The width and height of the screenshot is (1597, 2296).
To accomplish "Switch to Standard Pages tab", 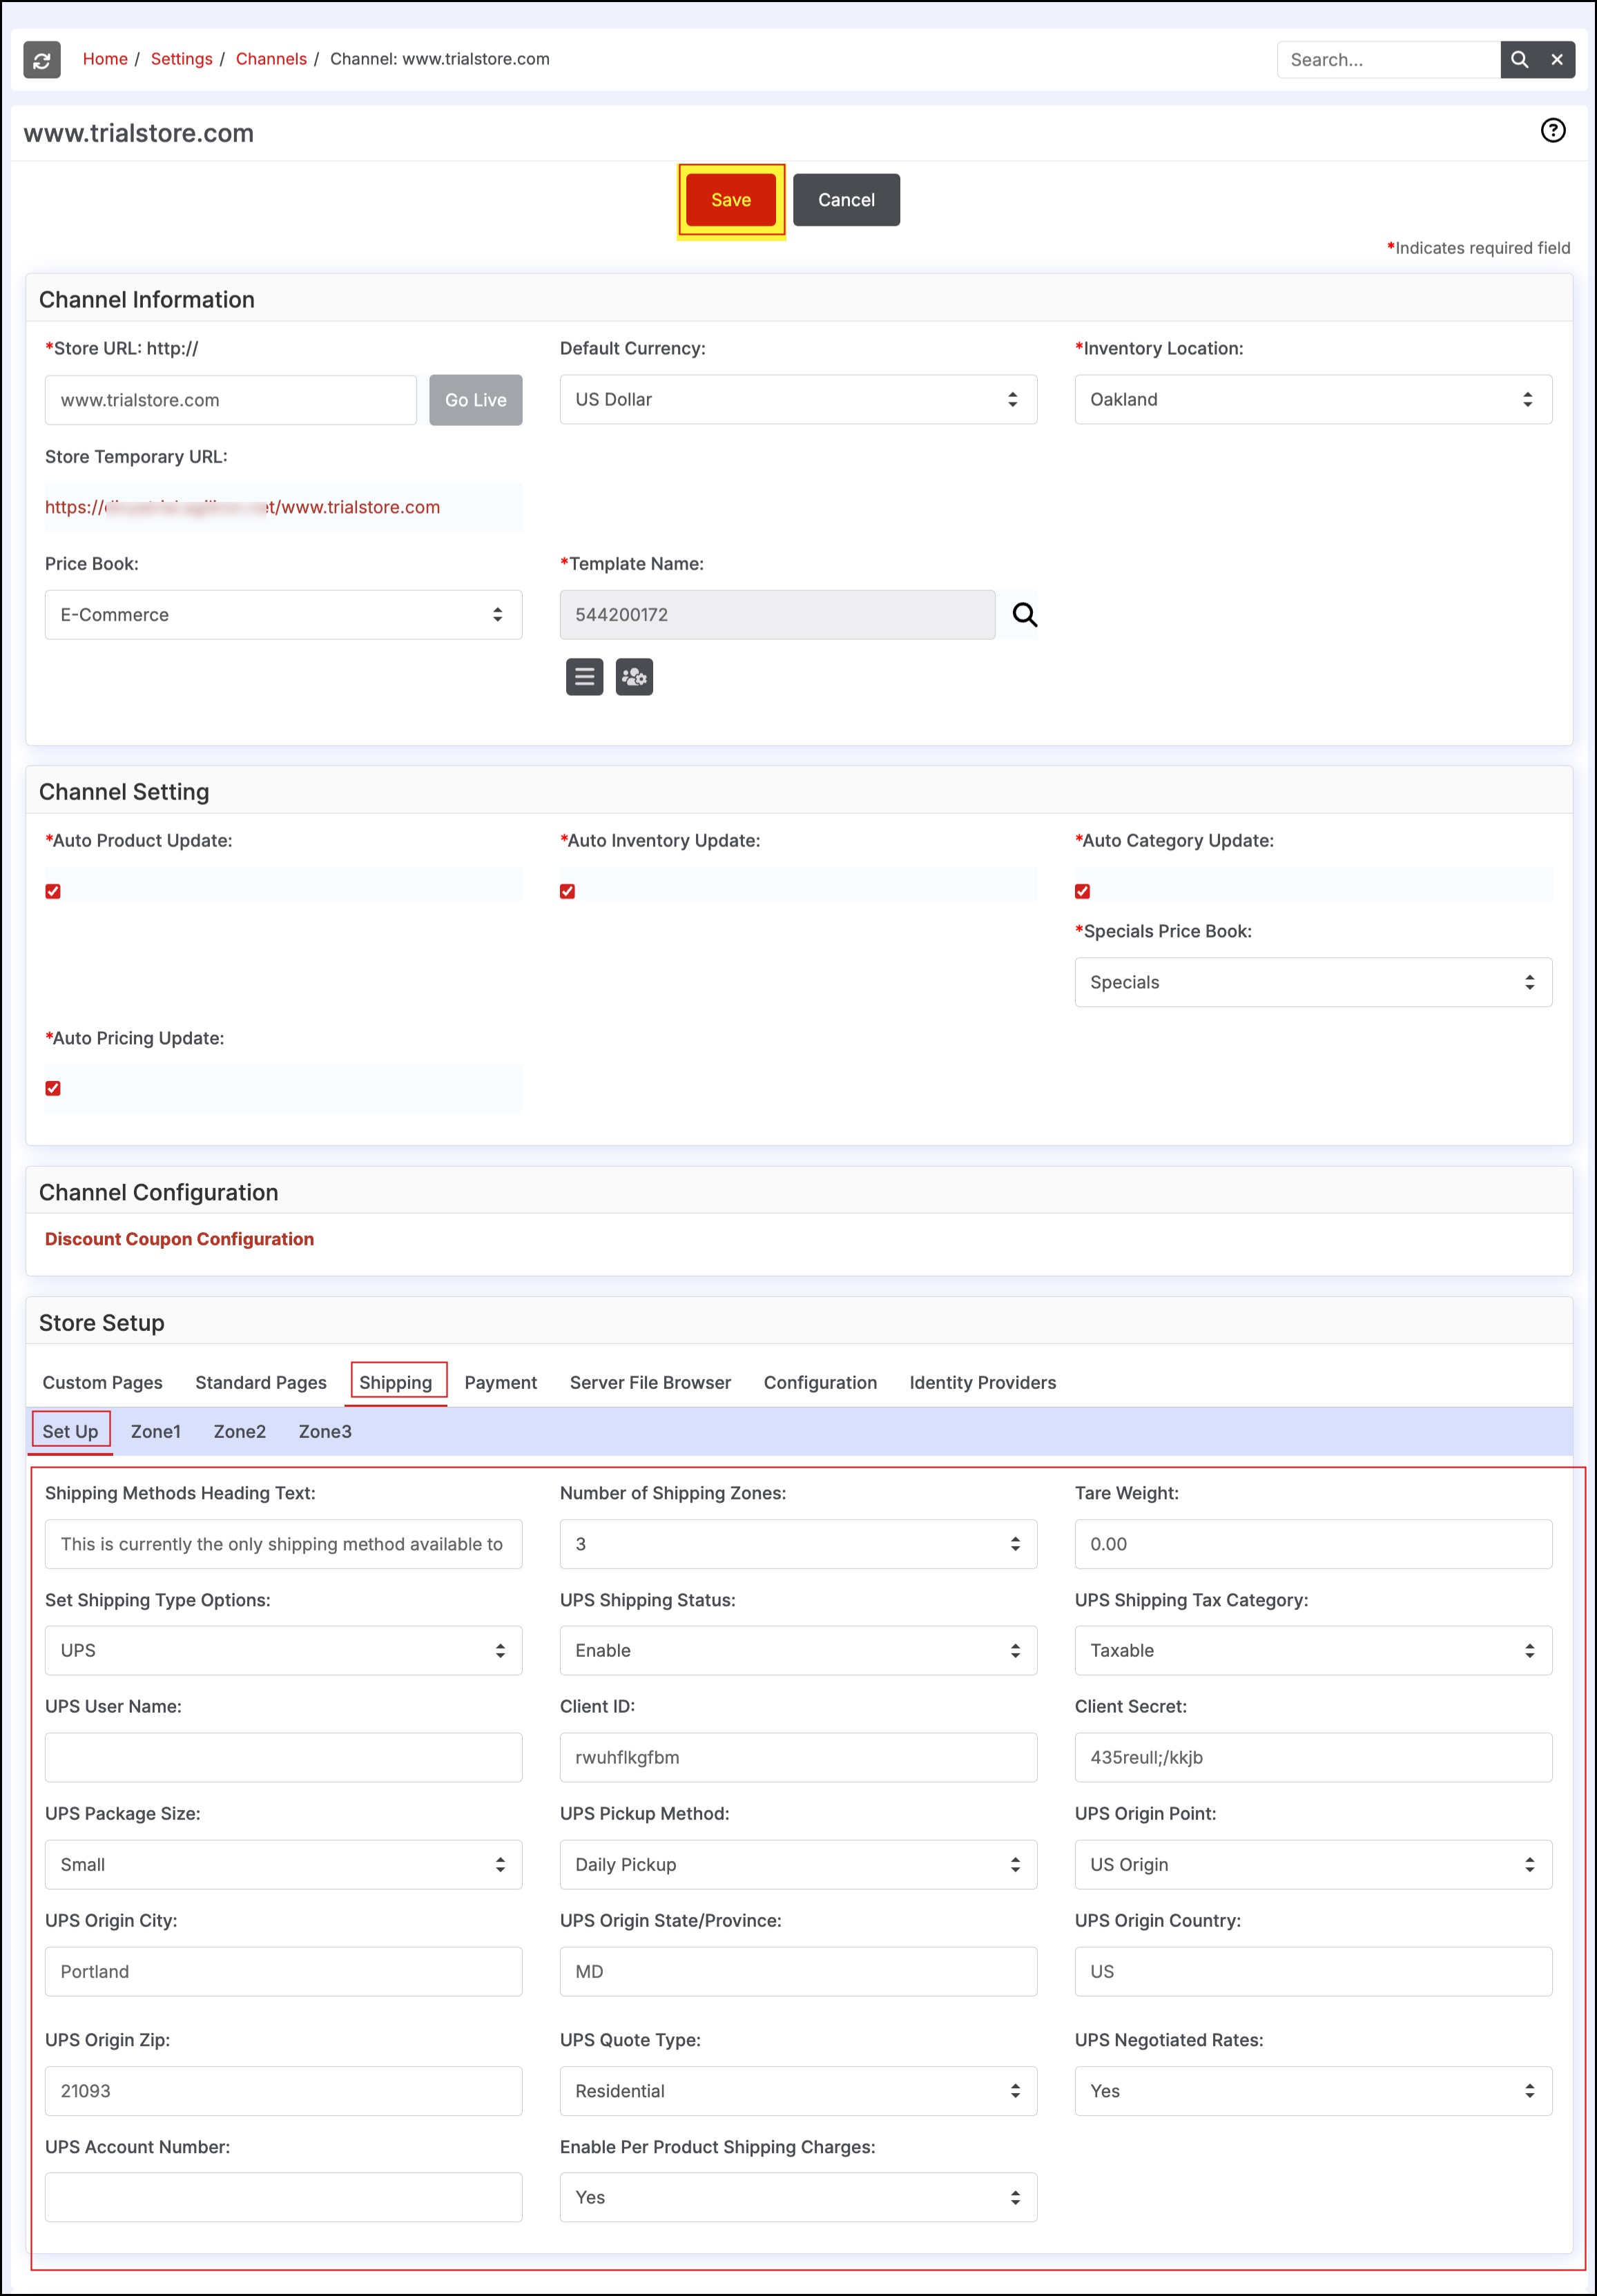I will [261, 1382].
